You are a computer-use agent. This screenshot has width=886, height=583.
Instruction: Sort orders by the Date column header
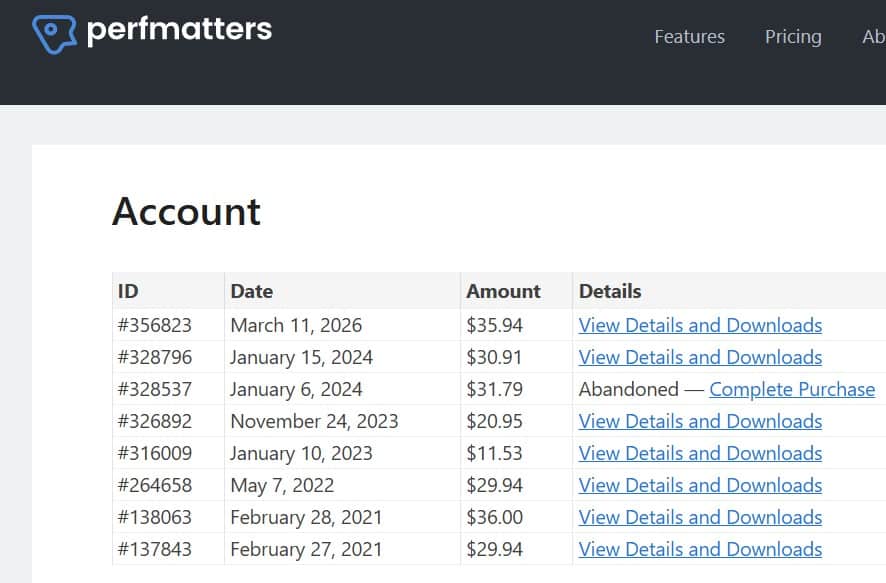251,291
